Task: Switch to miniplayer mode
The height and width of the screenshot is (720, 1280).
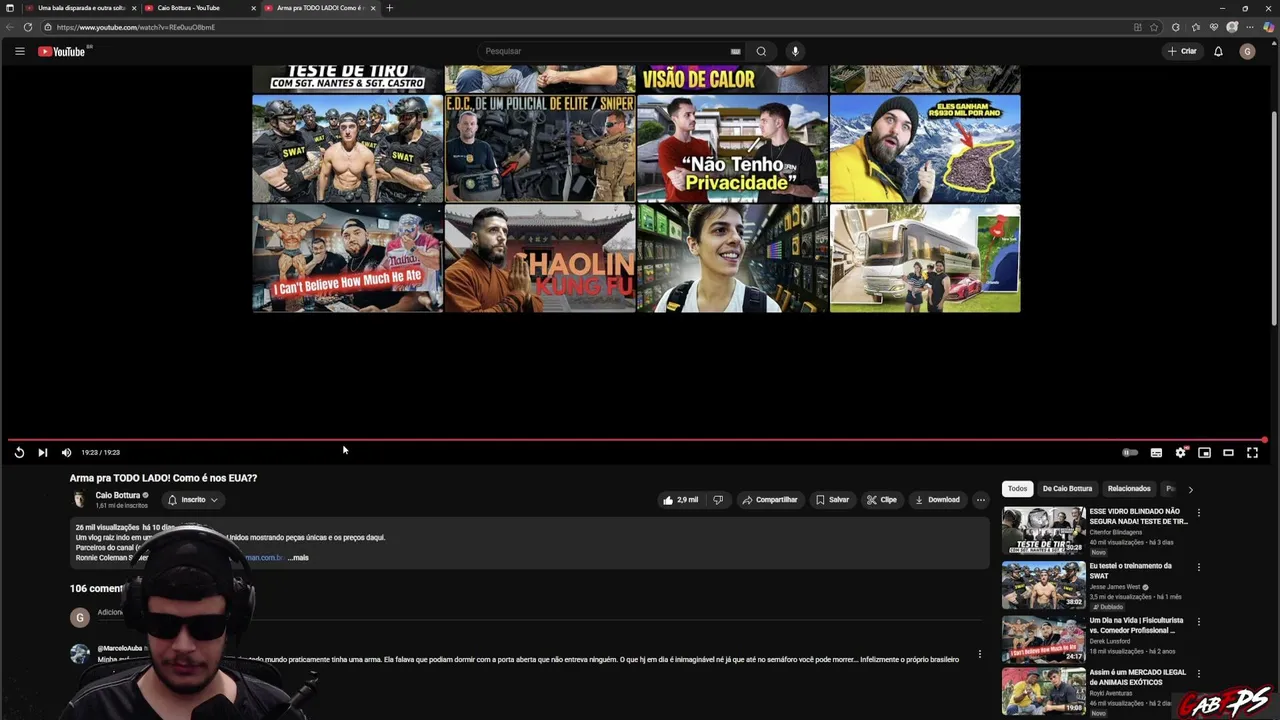Action: [1204, 453]
